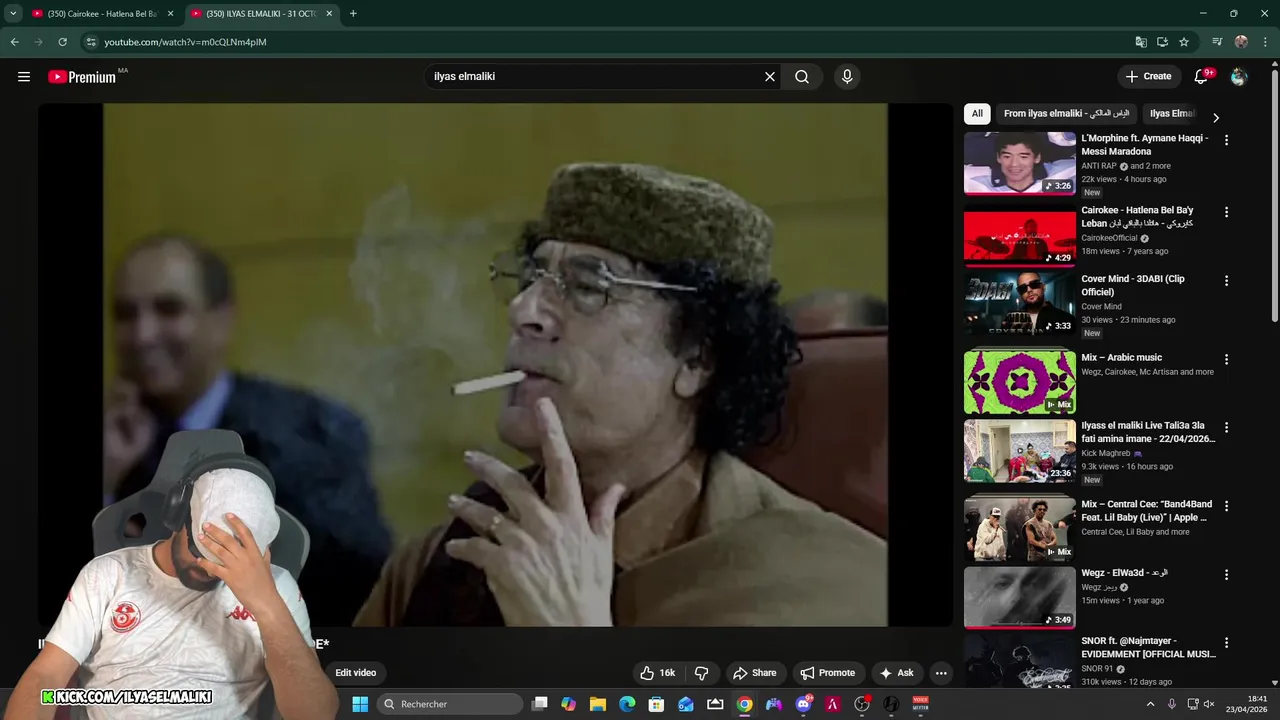
Task: Like the video with thumbs up
Action: (658, 673)
